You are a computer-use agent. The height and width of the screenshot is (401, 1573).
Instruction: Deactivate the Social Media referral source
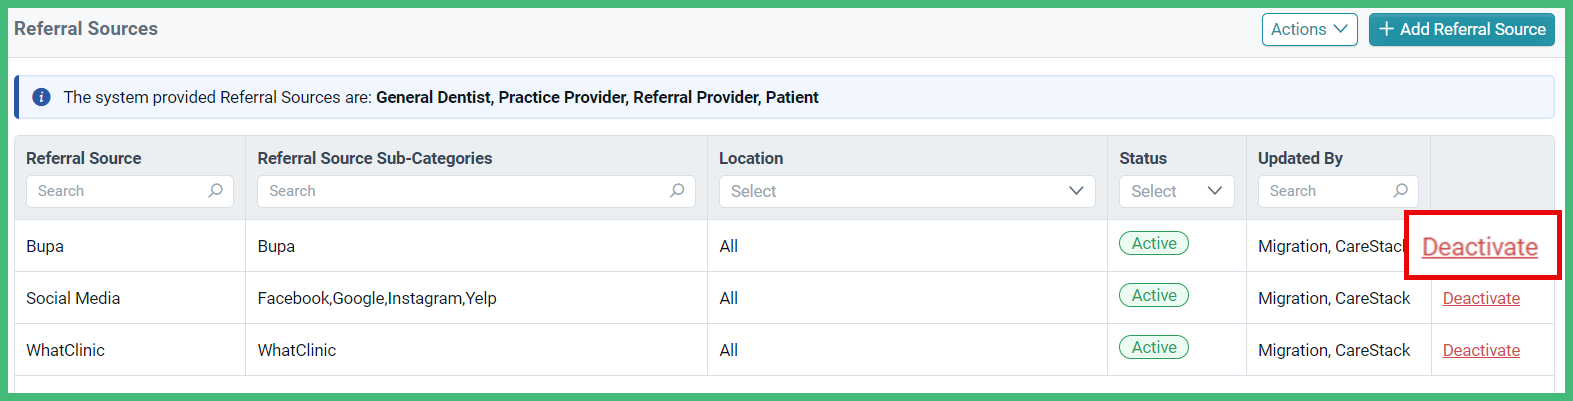click(x=1481, y=298)
